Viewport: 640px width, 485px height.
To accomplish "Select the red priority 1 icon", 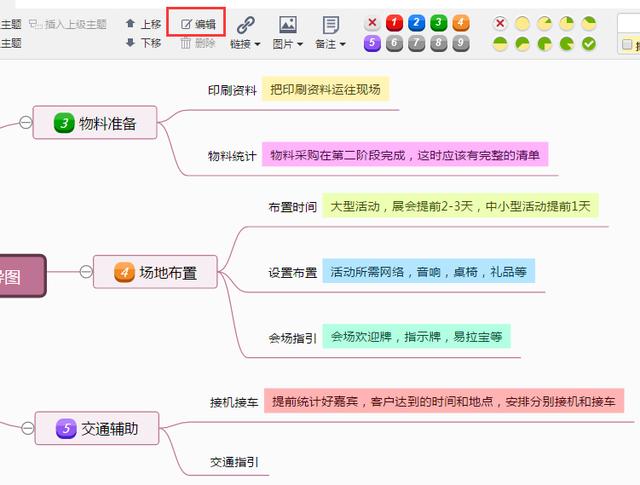I will [394, 23].
